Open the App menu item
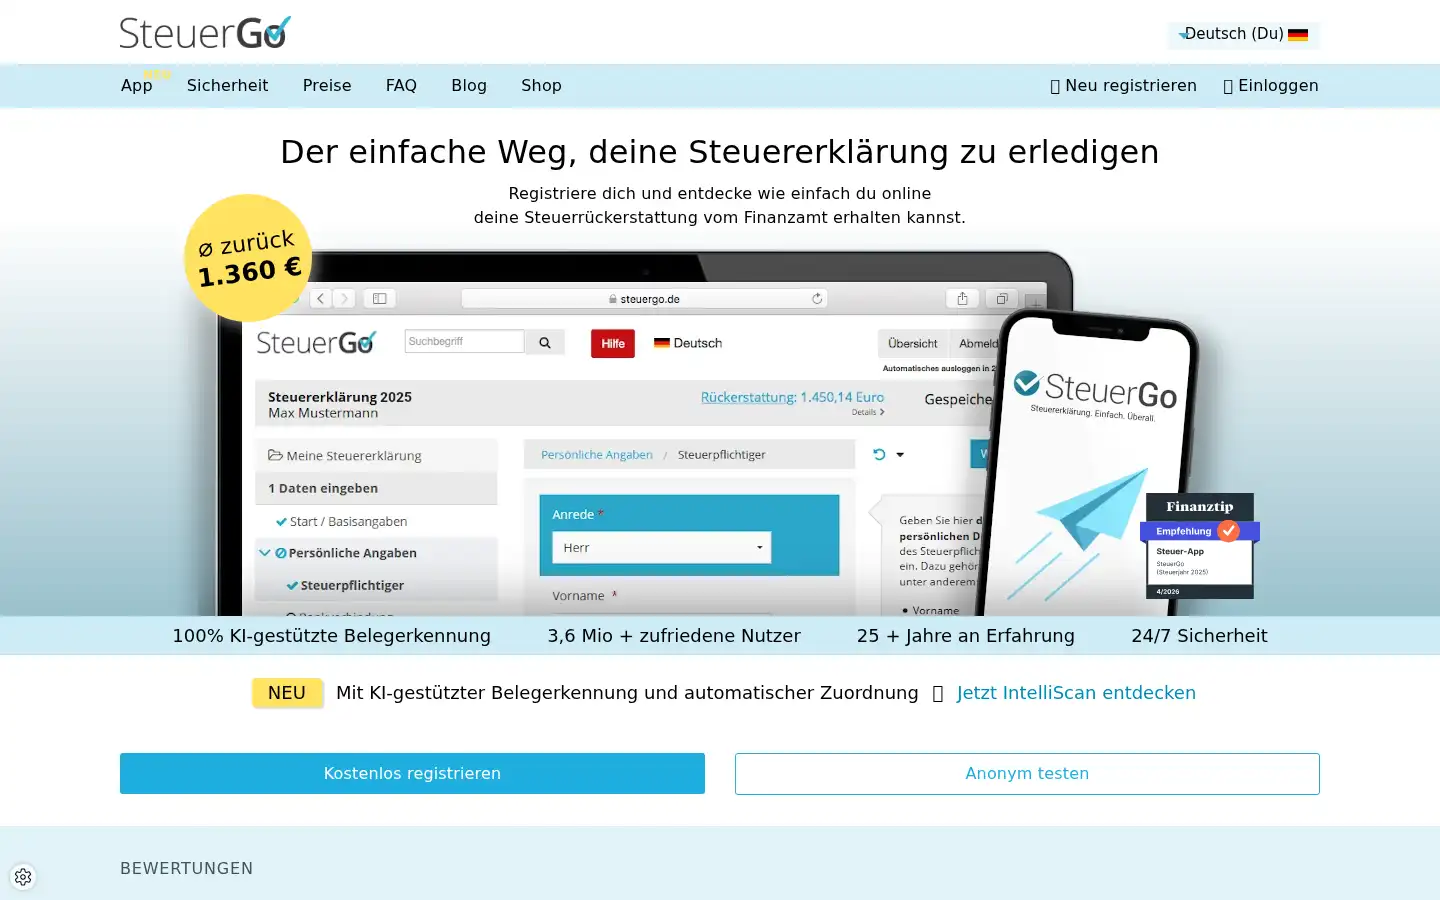Viewport: 1440px width, 900px height. [137, 86]
